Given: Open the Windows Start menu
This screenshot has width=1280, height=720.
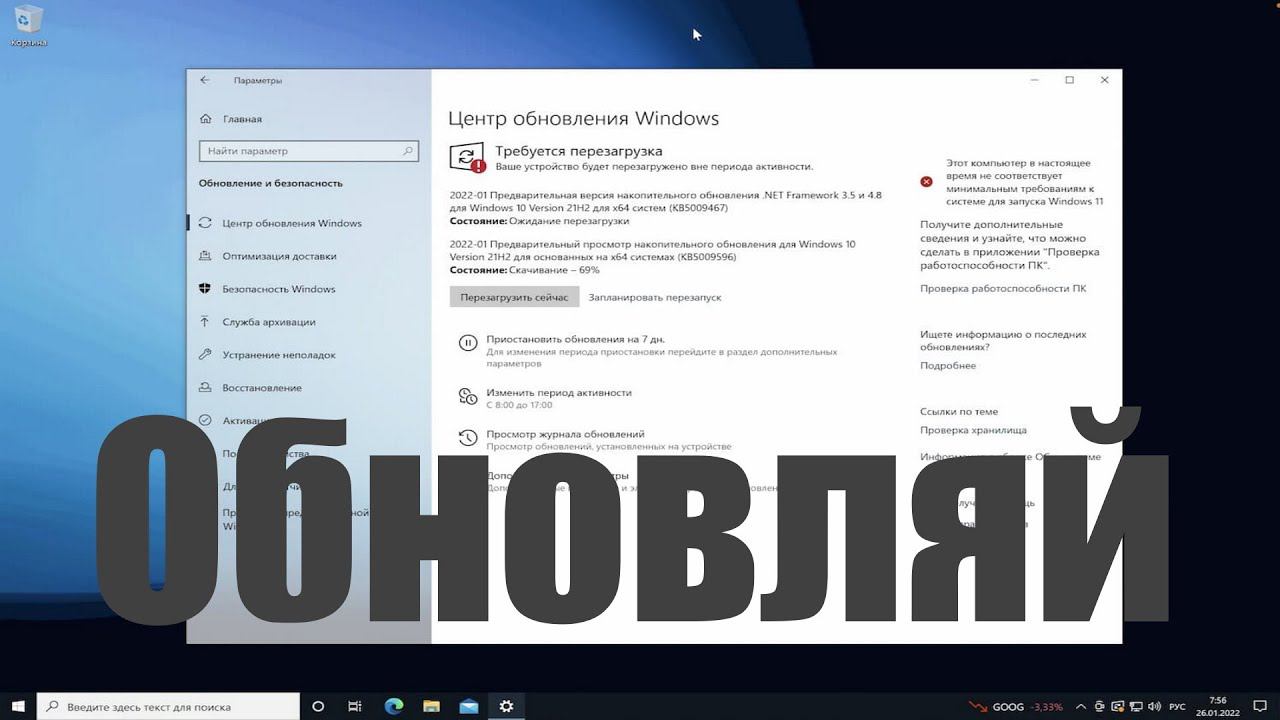Looking at the screenshot, I should click(x=18, y=706).
